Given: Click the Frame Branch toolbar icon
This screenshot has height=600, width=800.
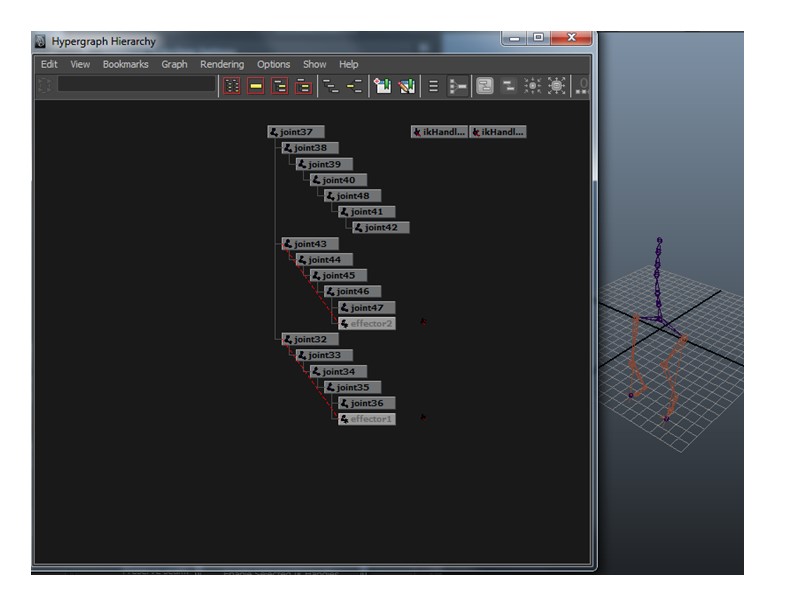Looking at the screenshot, I should [x=304, y=86].
